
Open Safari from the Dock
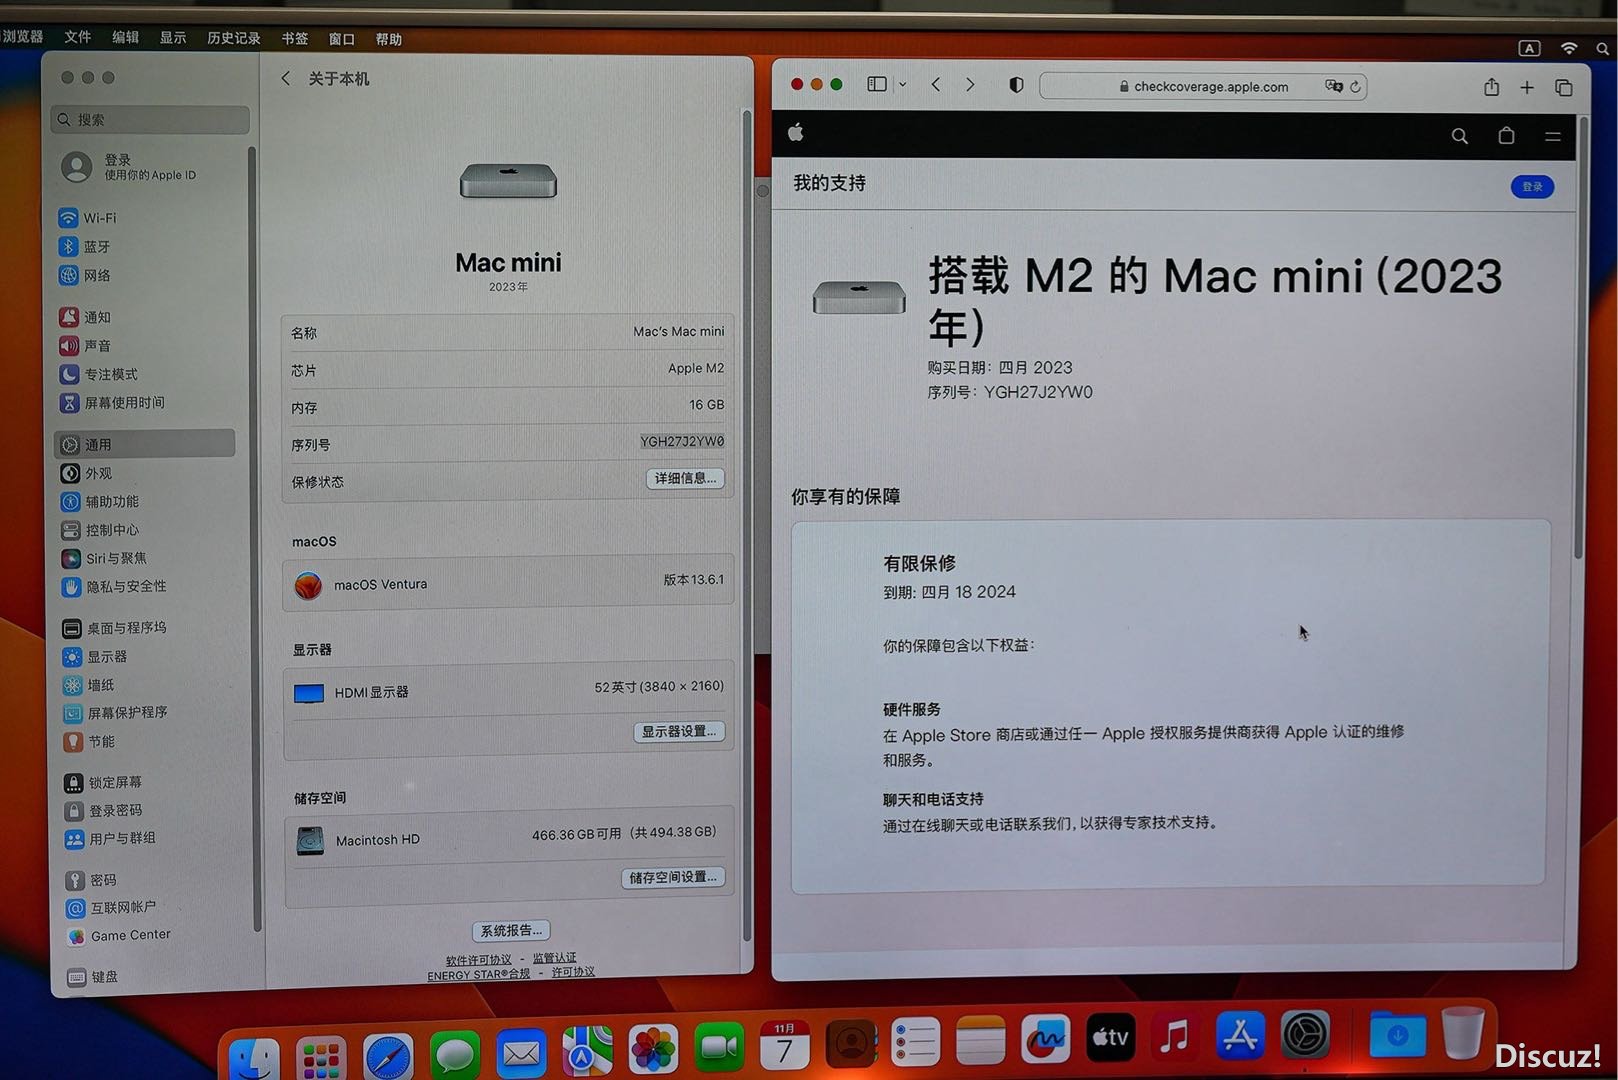[388, 1056]
